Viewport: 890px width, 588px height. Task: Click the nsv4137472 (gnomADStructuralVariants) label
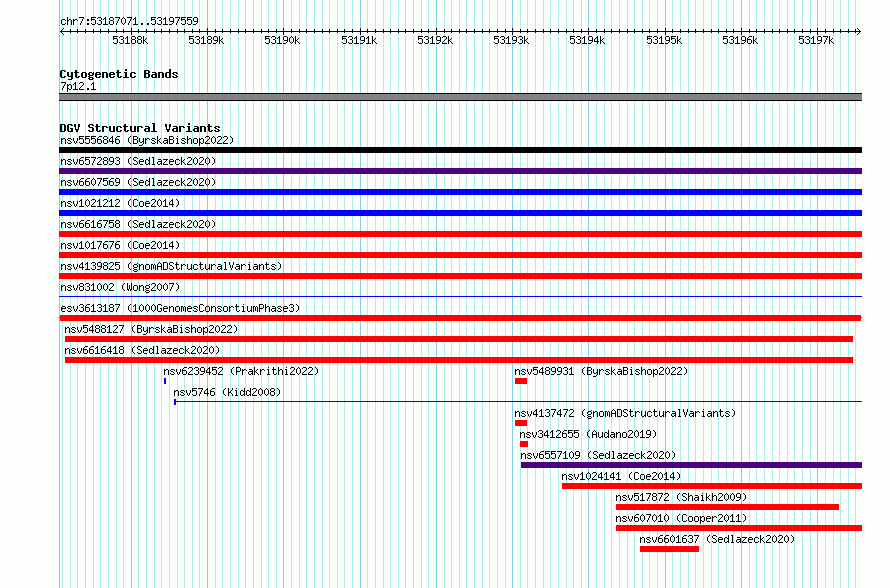[x=625, y=413]
